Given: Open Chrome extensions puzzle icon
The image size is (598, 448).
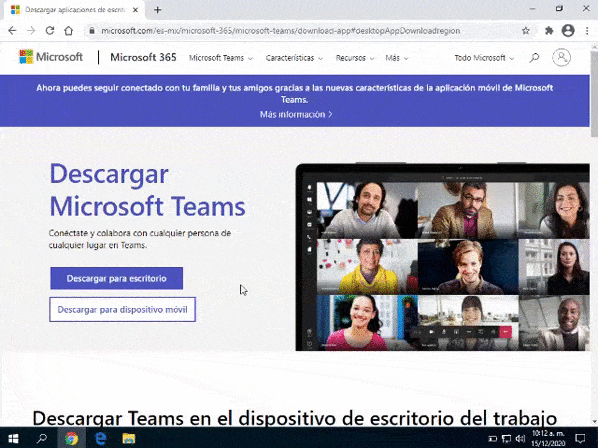Looking at the screenshot, I should (549, 31).
